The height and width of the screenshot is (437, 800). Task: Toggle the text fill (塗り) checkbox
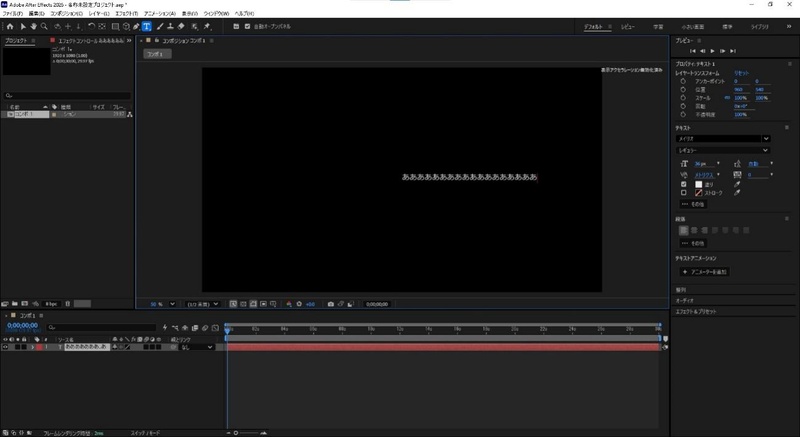coord(684,184)
